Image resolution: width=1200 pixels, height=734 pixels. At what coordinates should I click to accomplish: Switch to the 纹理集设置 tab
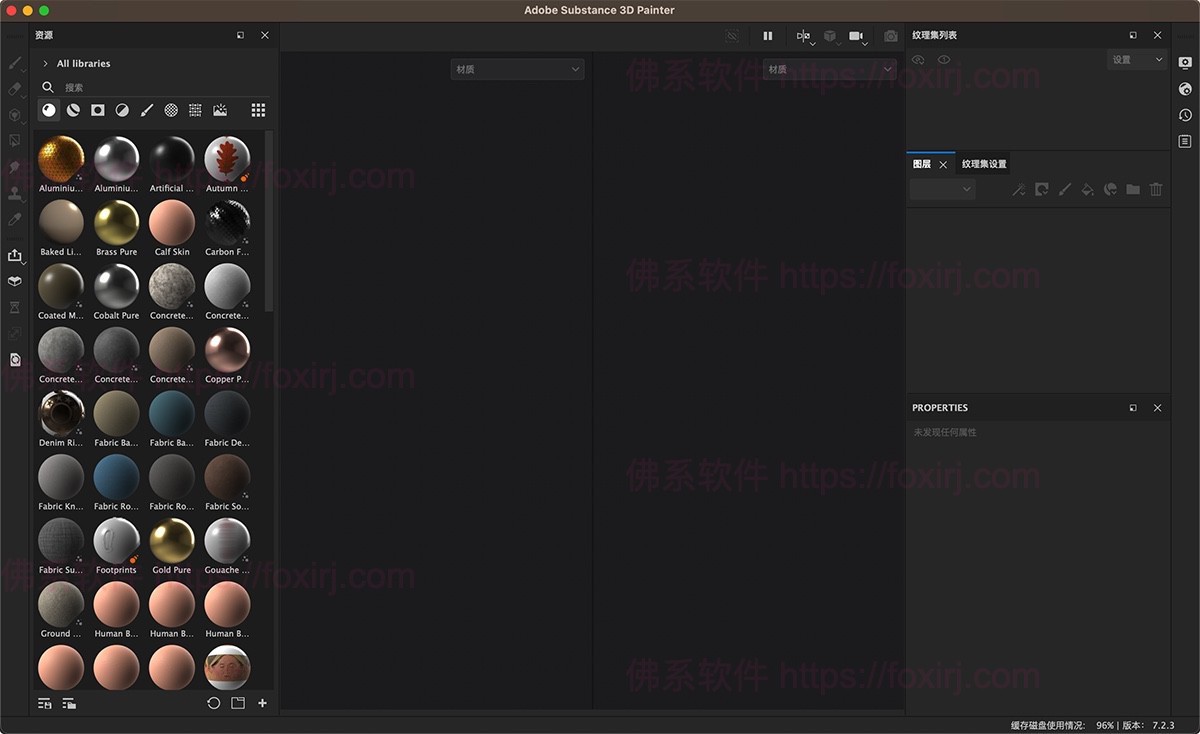(984, 164)
